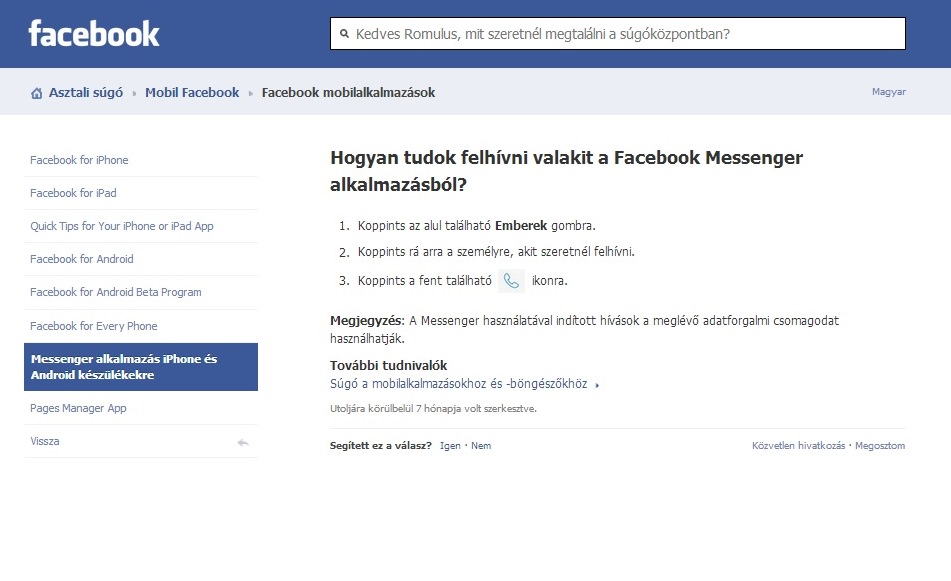Screen dimensions: 951x581
Task: Select Pages Manager App in the sidebar
Action: [81, 408]
